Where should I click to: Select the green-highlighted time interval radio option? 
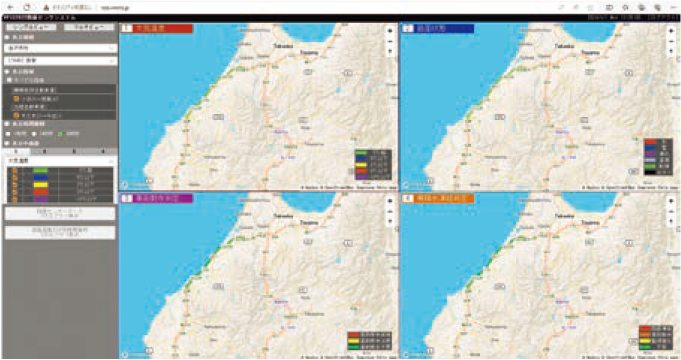(x=60, y=134)
